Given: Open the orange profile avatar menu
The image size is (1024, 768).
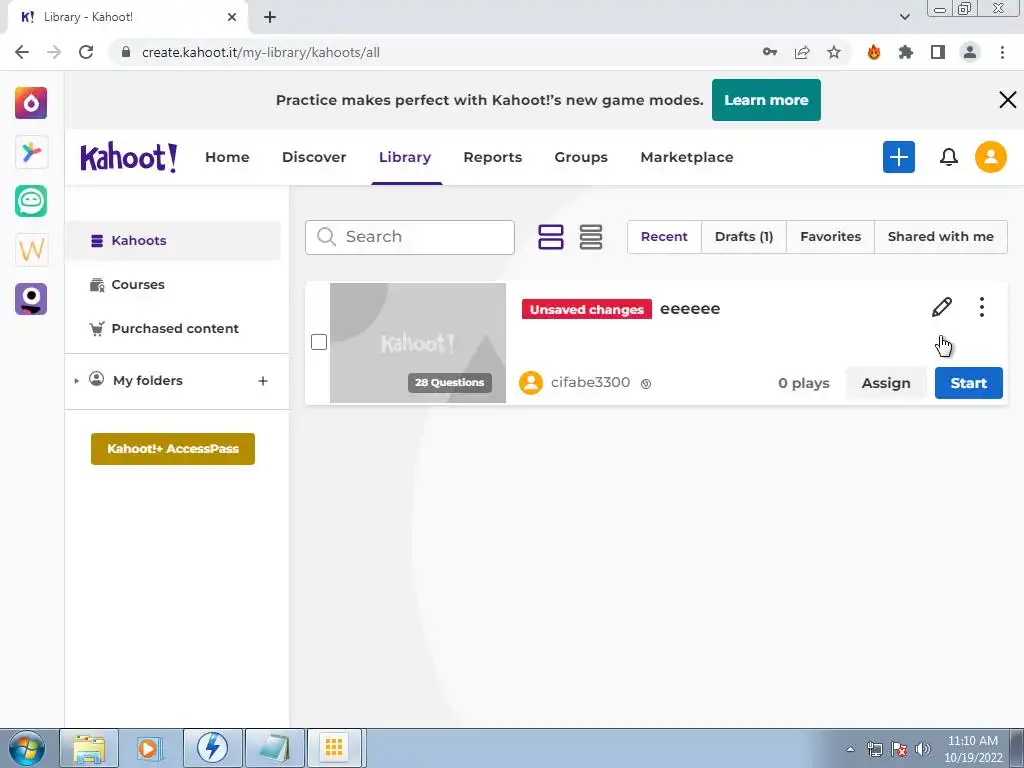Looking at the screenshot, I should point(991,157).
